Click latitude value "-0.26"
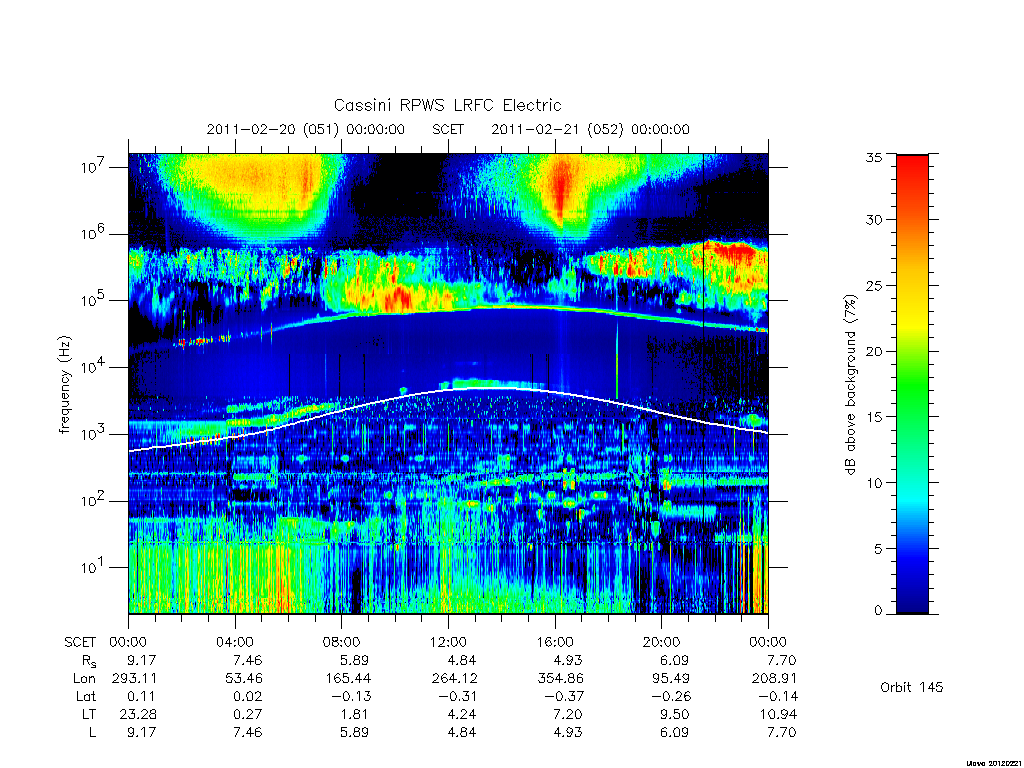 pos(669,696)
